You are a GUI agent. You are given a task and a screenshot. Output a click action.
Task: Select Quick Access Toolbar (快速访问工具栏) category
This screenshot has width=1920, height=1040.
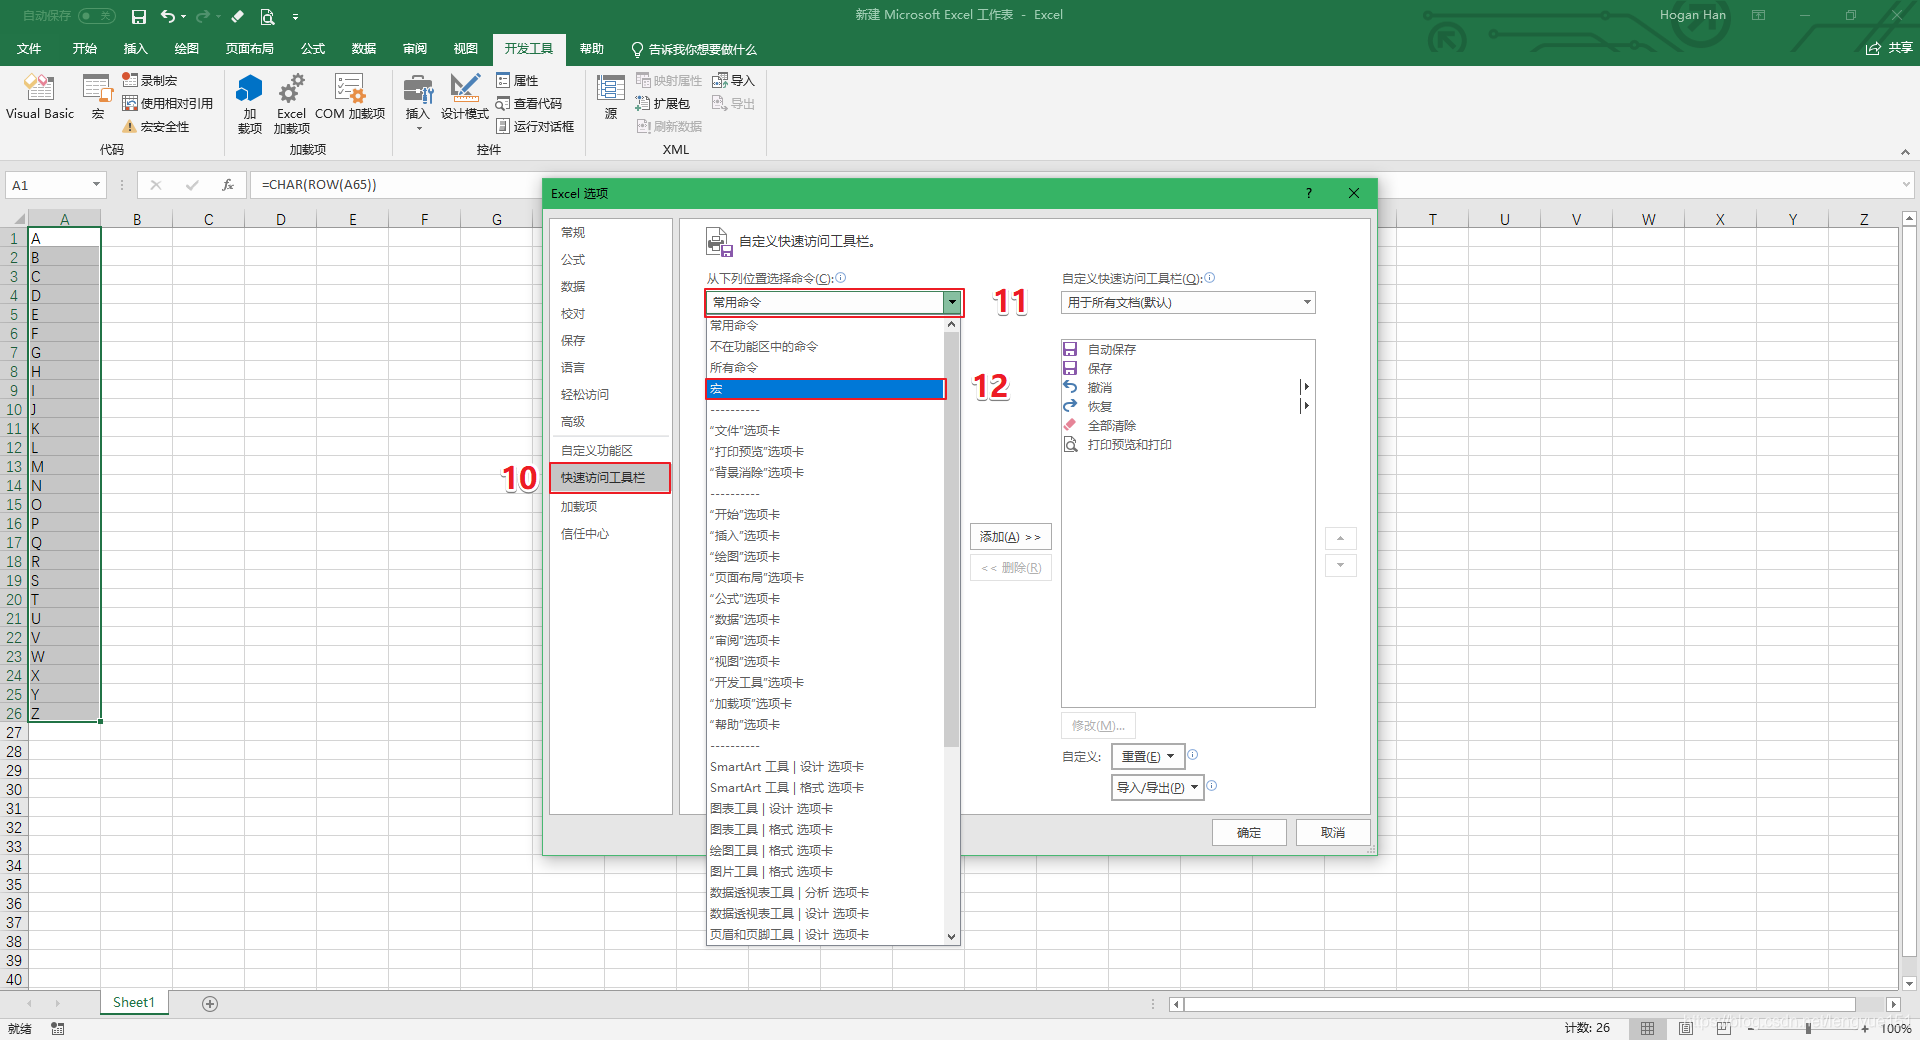(610, 478)
